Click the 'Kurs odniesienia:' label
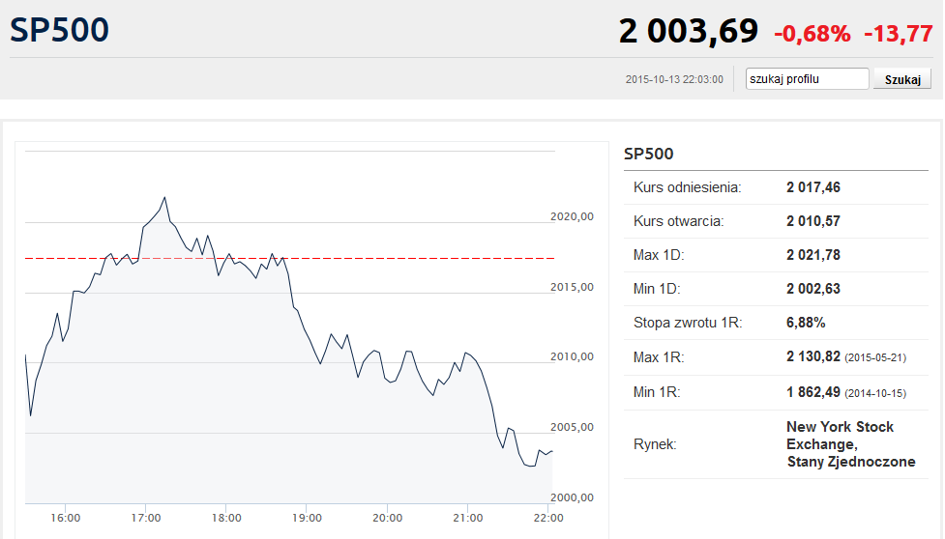Viewport: 945px width, 539px height. tap(687, 188)
